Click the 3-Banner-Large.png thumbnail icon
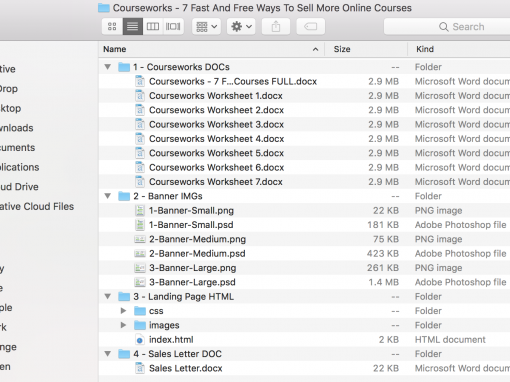 pos(140,268)
